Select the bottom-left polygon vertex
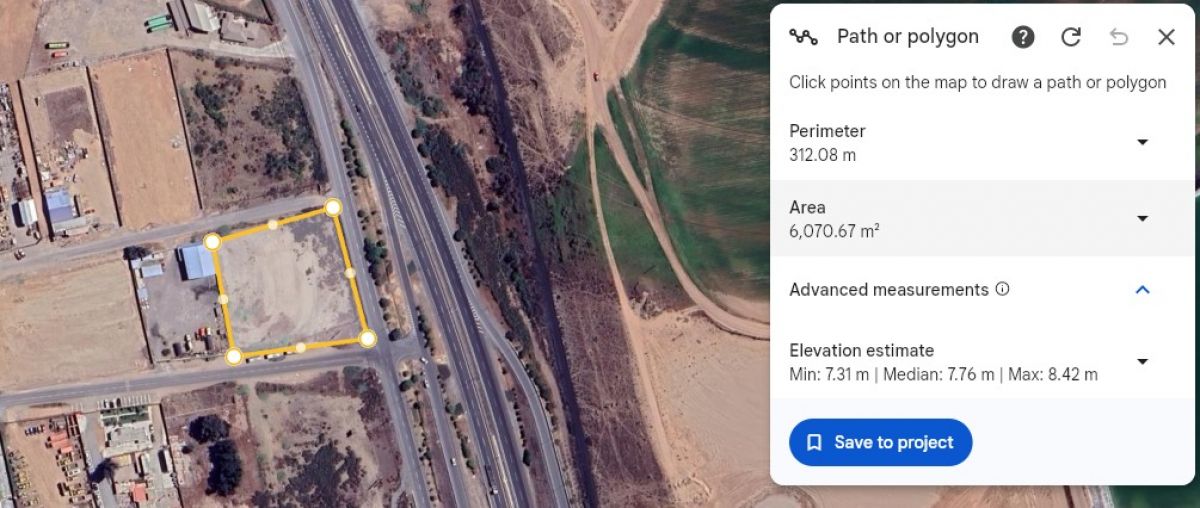The width and height of the screenshot is (1200, 508). [233, 356]
